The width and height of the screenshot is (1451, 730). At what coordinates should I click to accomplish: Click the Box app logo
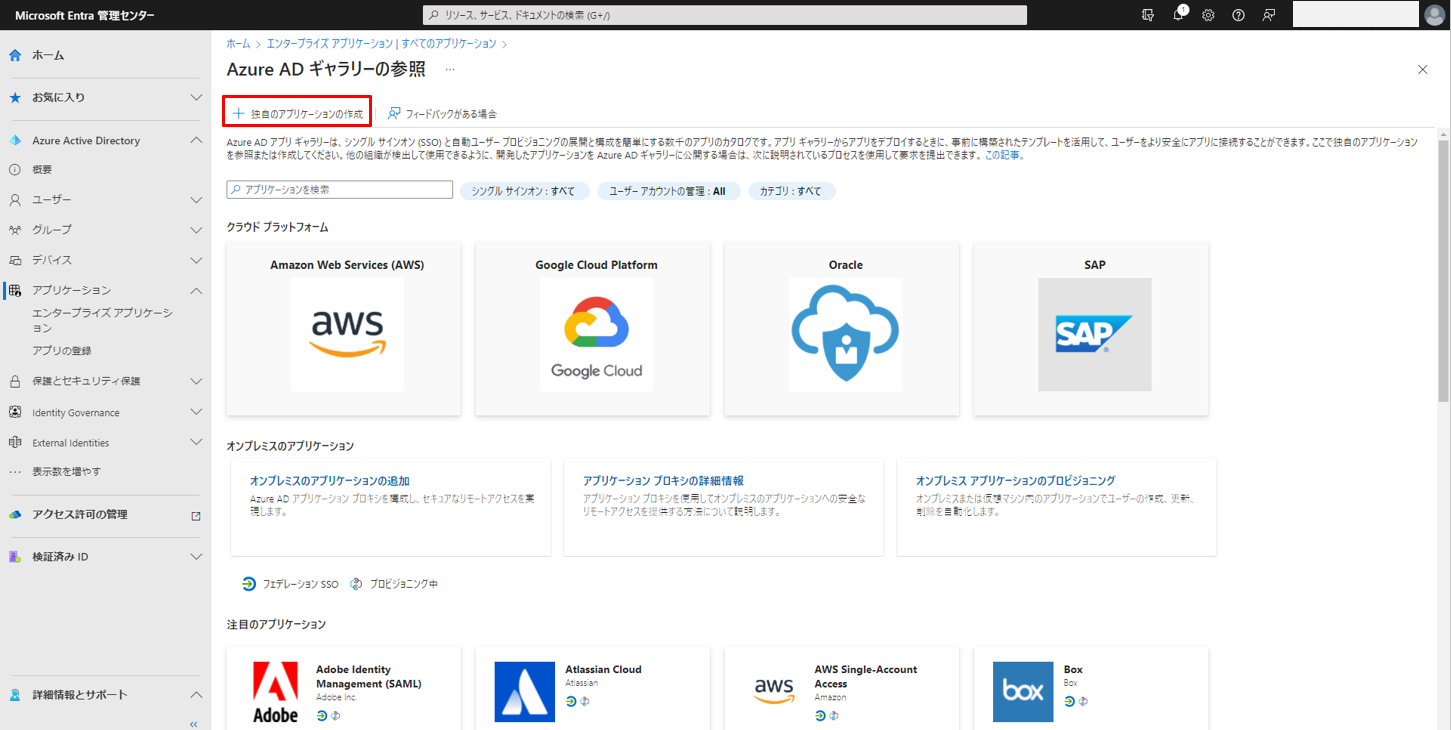coord(1023,692)
